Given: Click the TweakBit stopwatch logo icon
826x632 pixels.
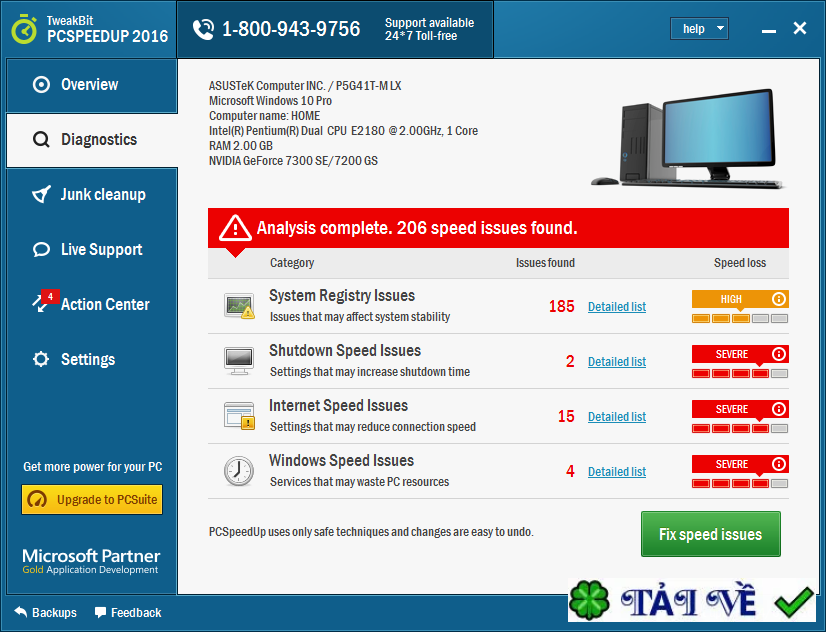Looking at the screenshot, I should (x=24, y=29).
